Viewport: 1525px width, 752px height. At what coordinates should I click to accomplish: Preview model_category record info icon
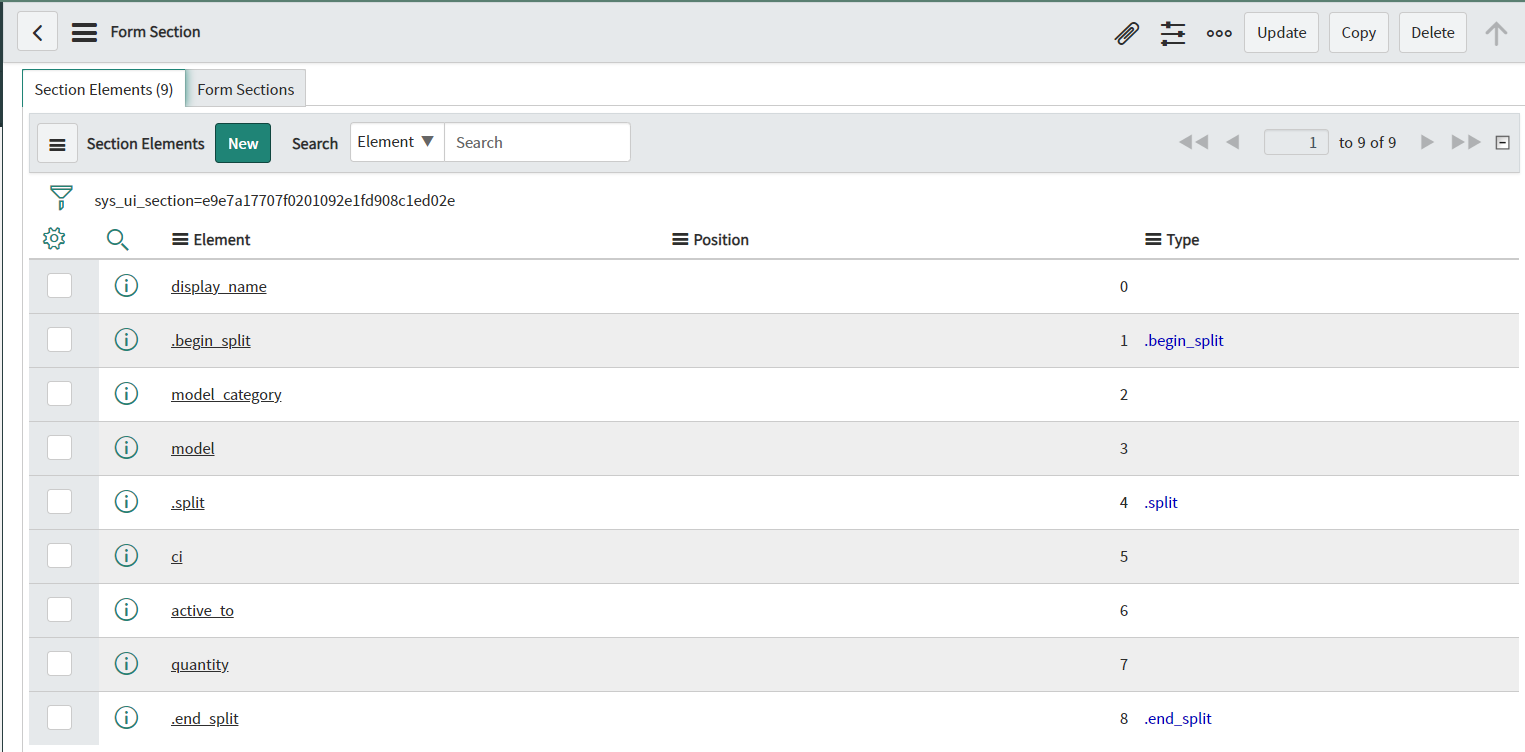(126, 394)
